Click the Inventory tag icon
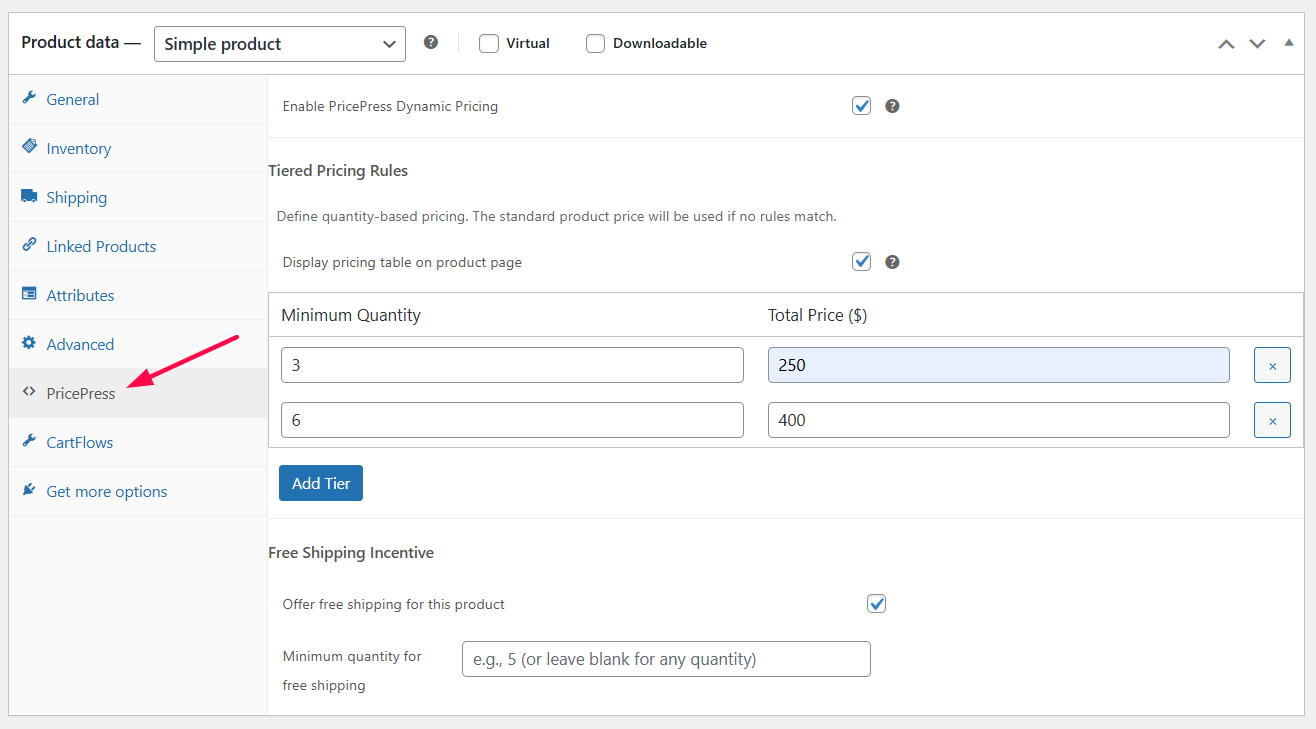 coord(29,147)
